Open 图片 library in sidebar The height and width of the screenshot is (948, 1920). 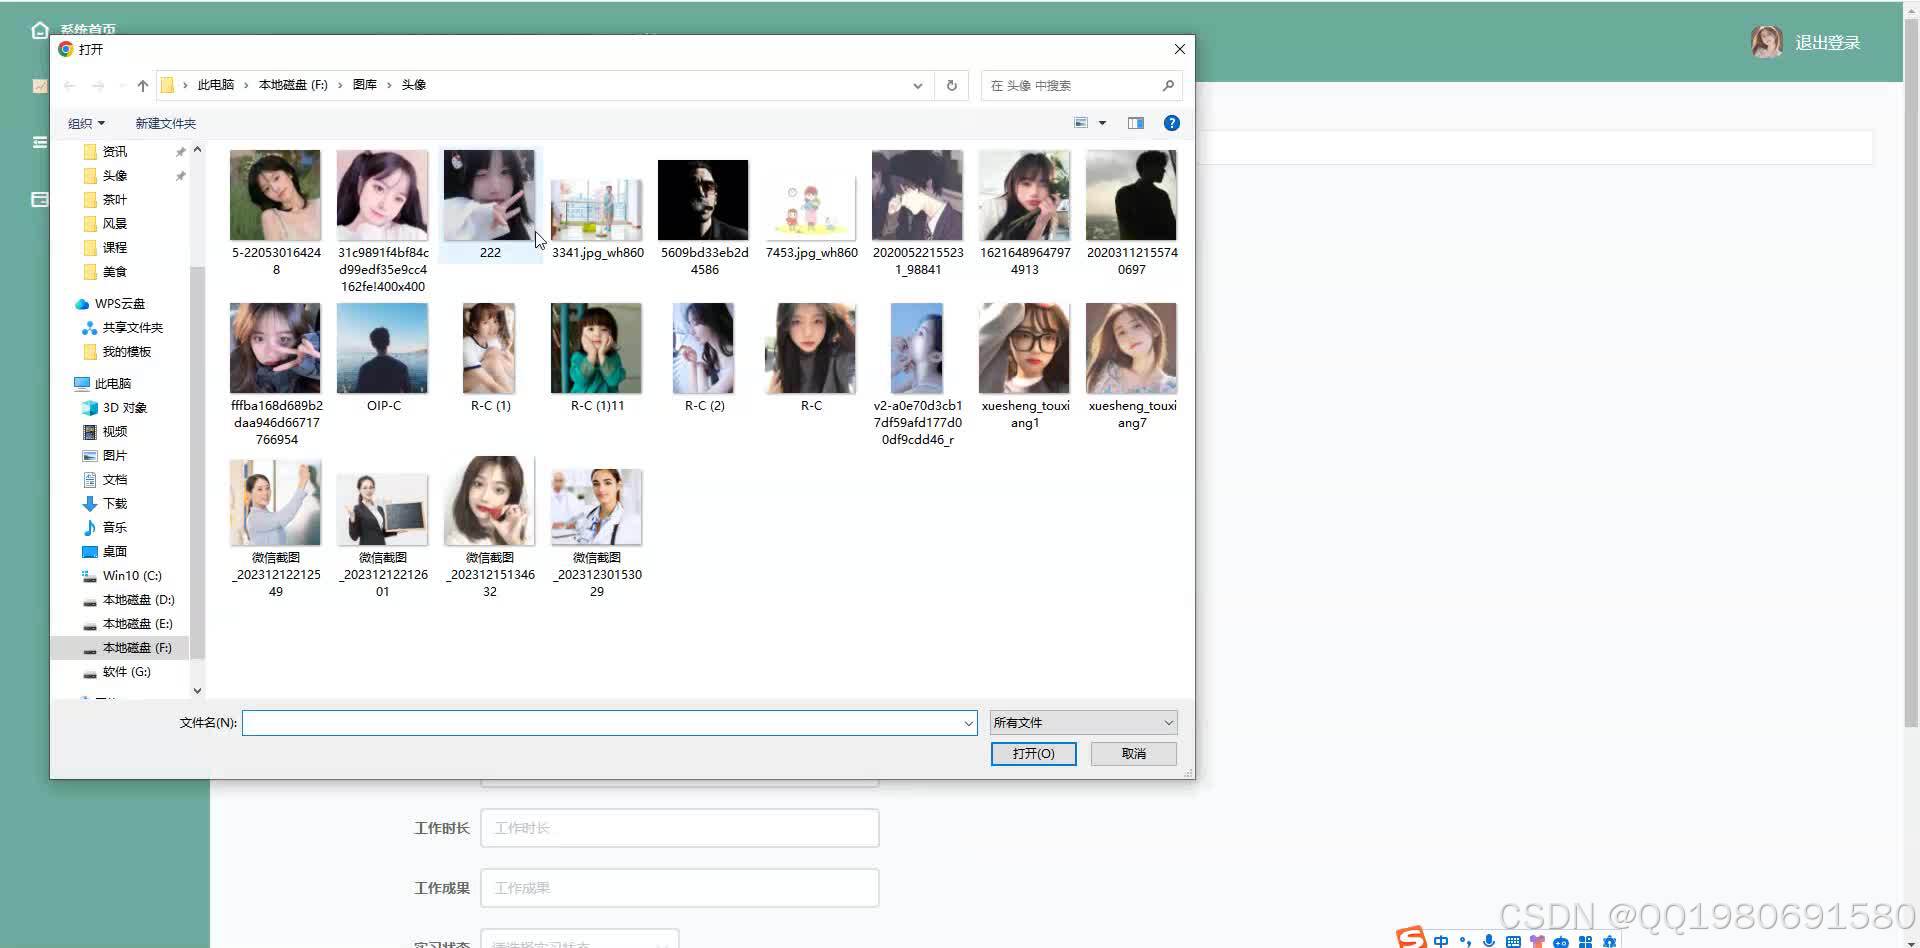114,456
